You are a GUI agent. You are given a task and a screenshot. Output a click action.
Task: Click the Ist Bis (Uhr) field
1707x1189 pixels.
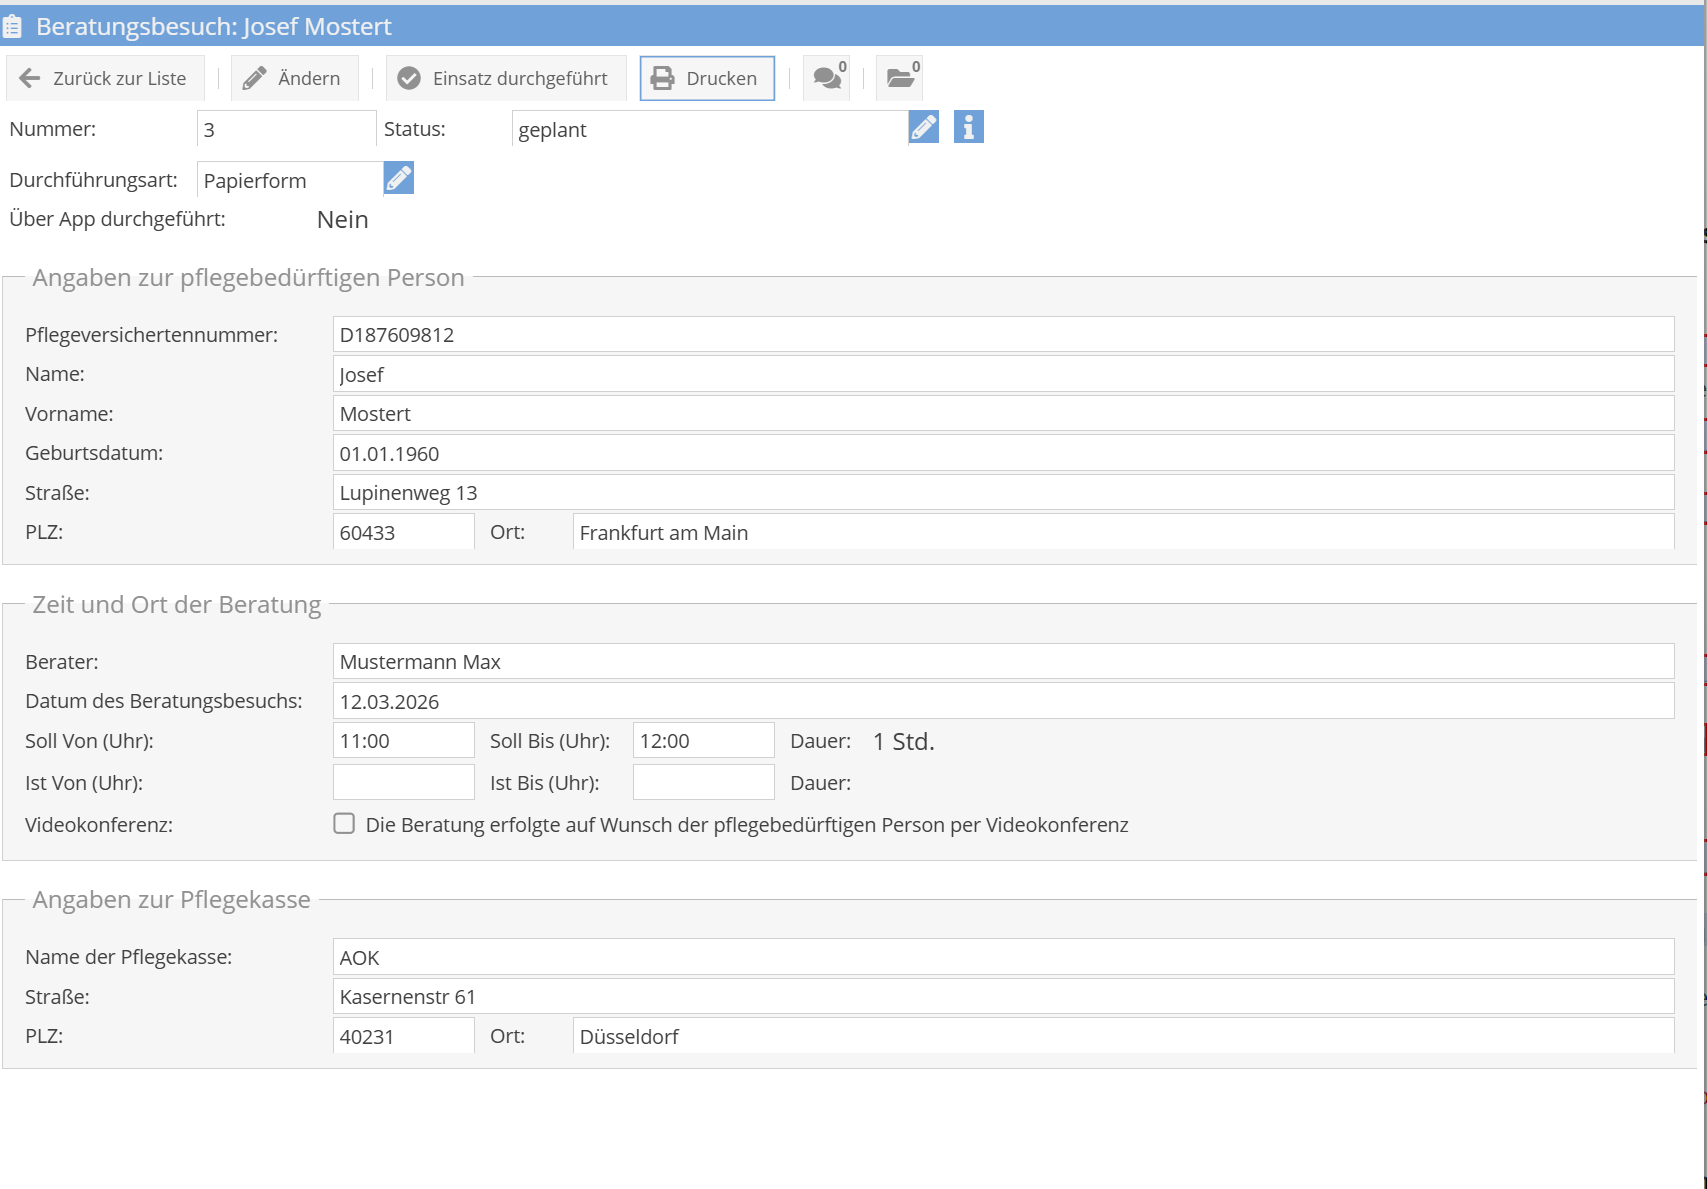[703, 782]
